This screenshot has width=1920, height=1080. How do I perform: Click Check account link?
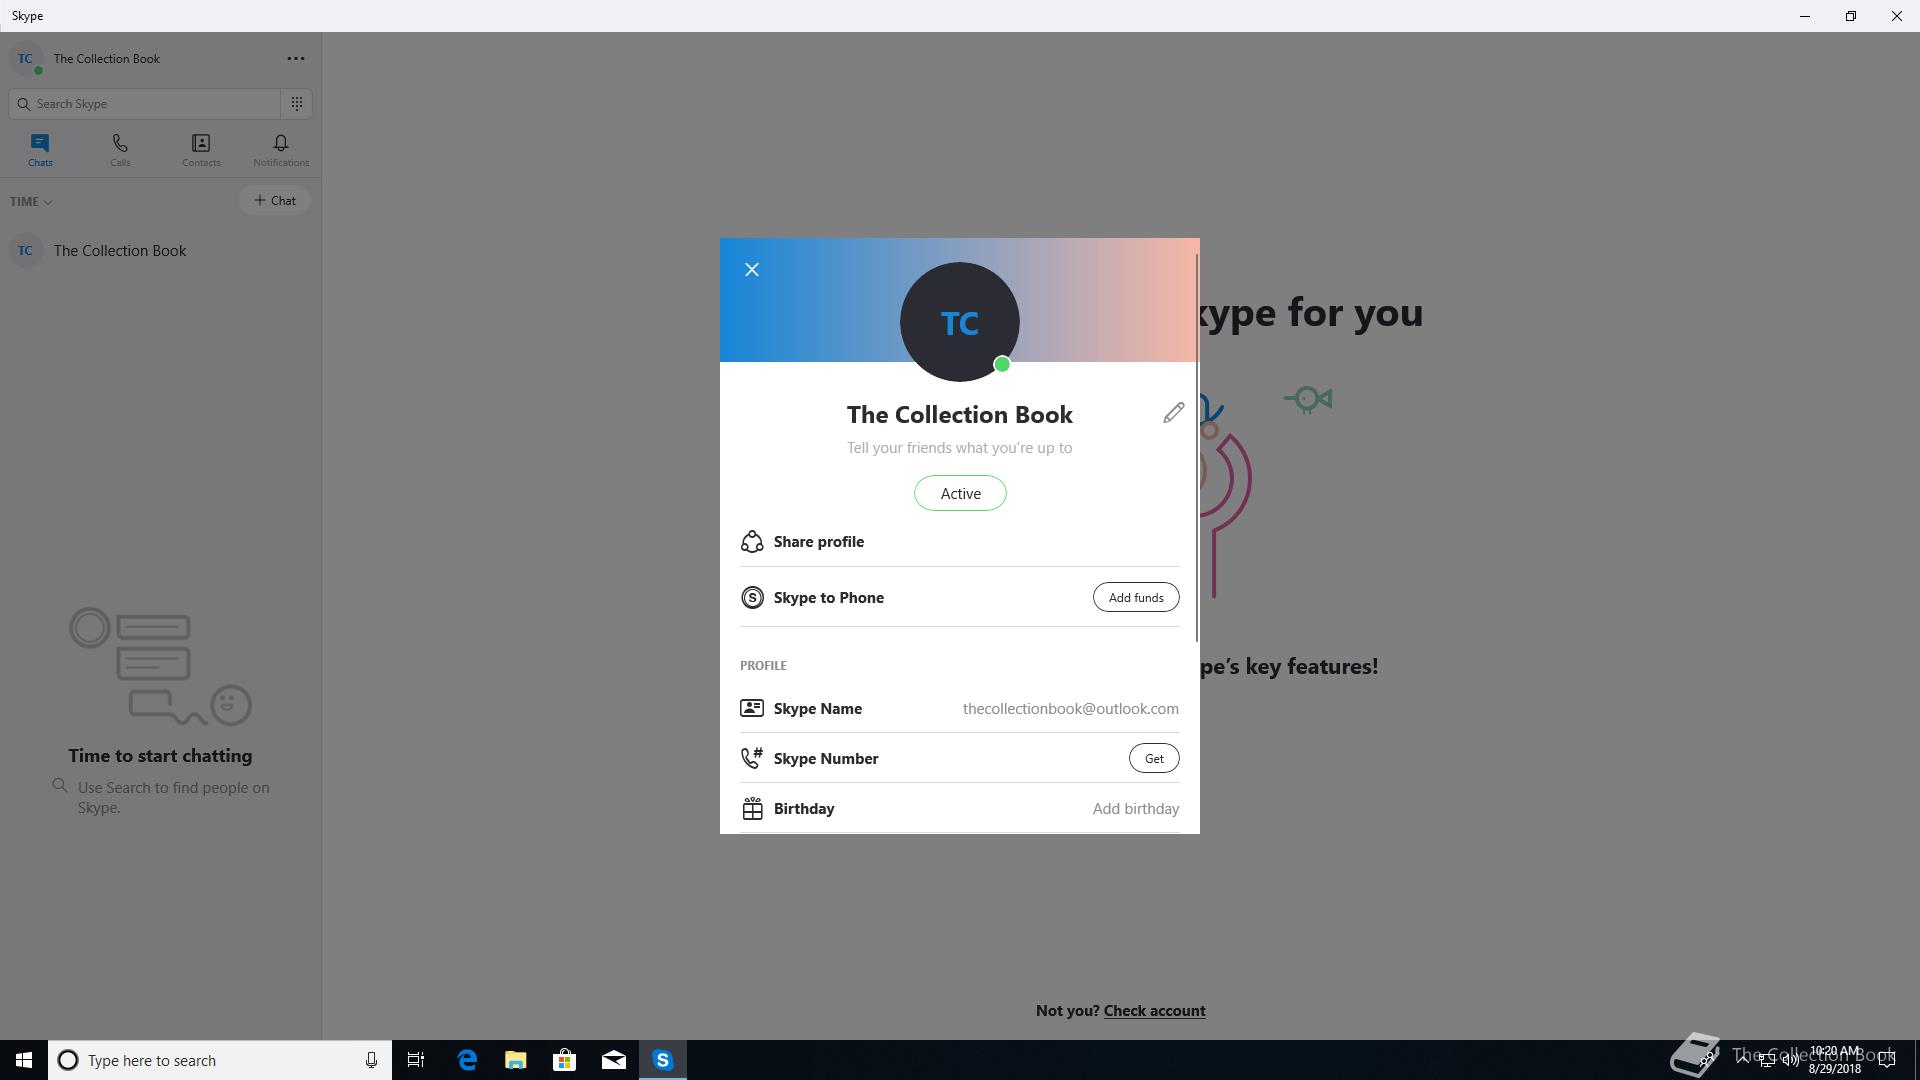point(1154,1010)
